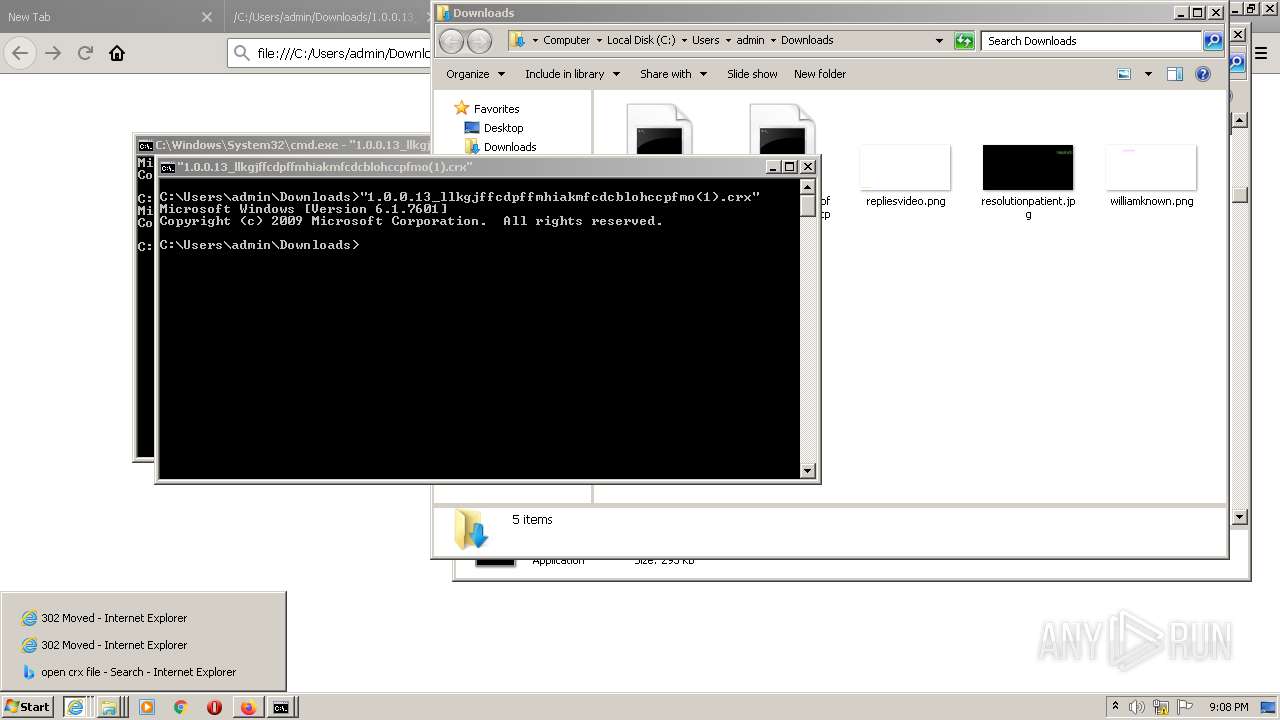The height and width of the screenshot is (720, 1280).
Task: Open the Windows Explorer taskbar icon
Action: point(108,707)
